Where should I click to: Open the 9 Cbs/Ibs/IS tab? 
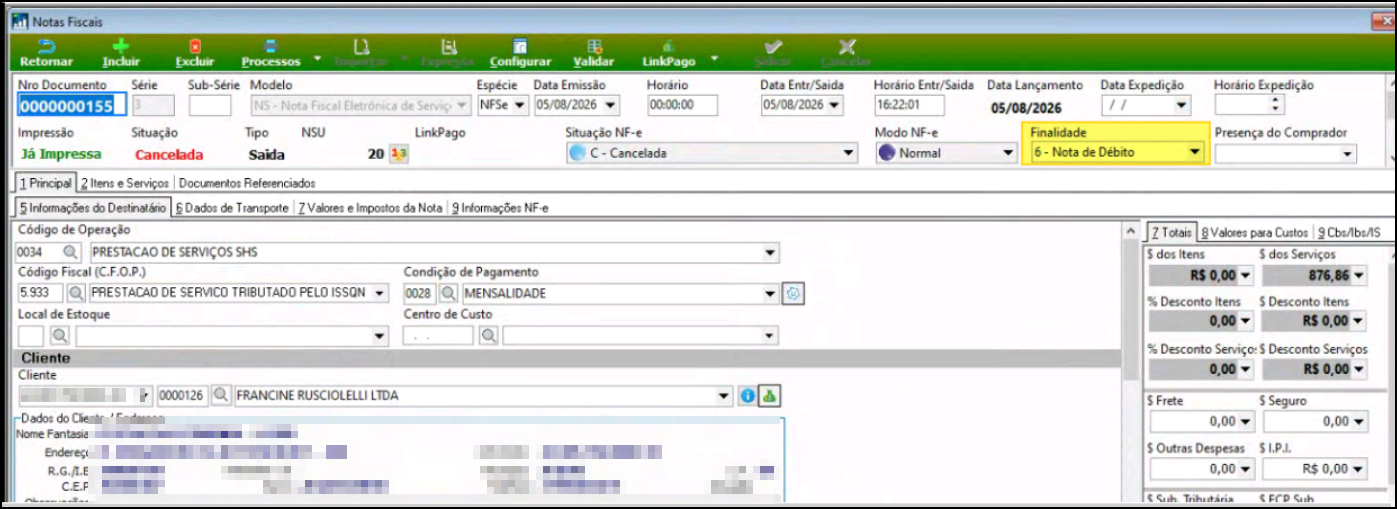pyautogui.click(x=1349, y=232)
